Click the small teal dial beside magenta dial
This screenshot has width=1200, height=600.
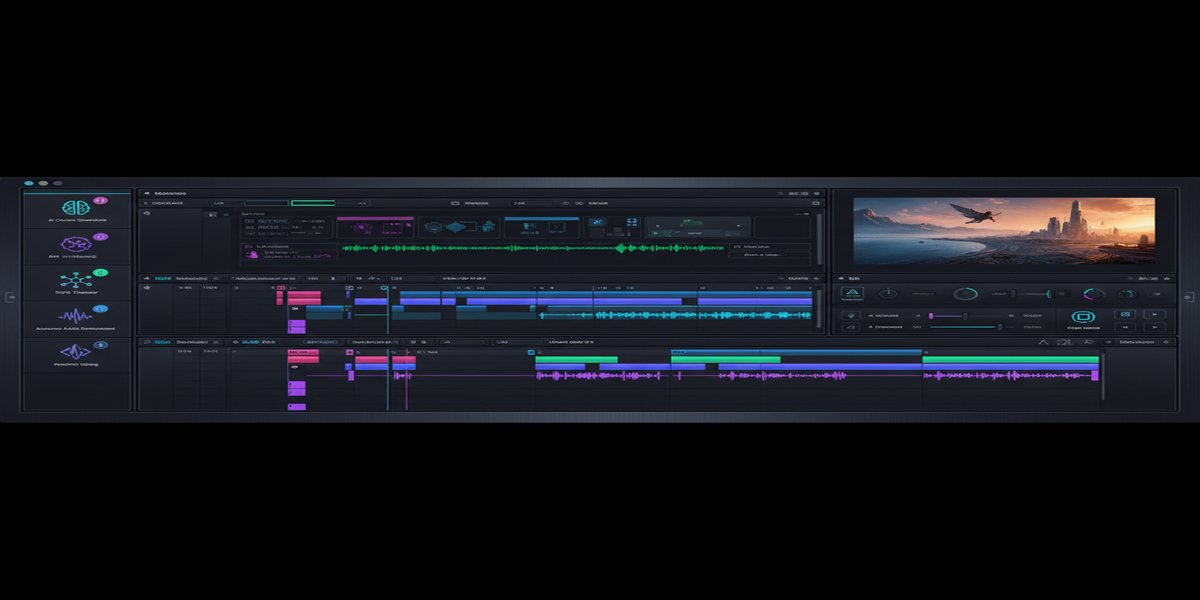(1127, 294)
